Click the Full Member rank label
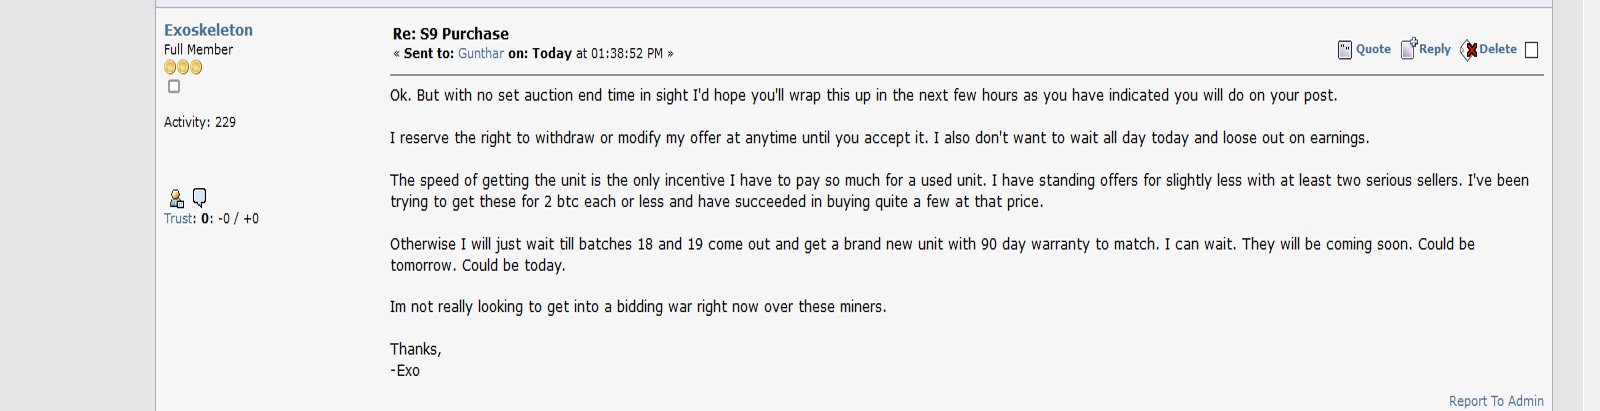The width and height of the screenshot is (1600, 411). (x=198, y=50)
